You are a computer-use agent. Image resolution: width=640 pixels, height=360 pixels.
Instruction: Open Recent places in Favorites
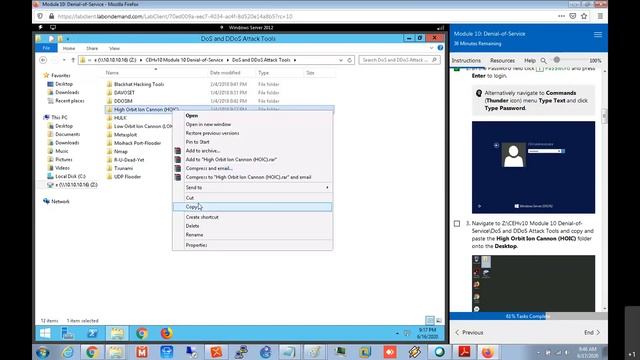pos(69,101)
